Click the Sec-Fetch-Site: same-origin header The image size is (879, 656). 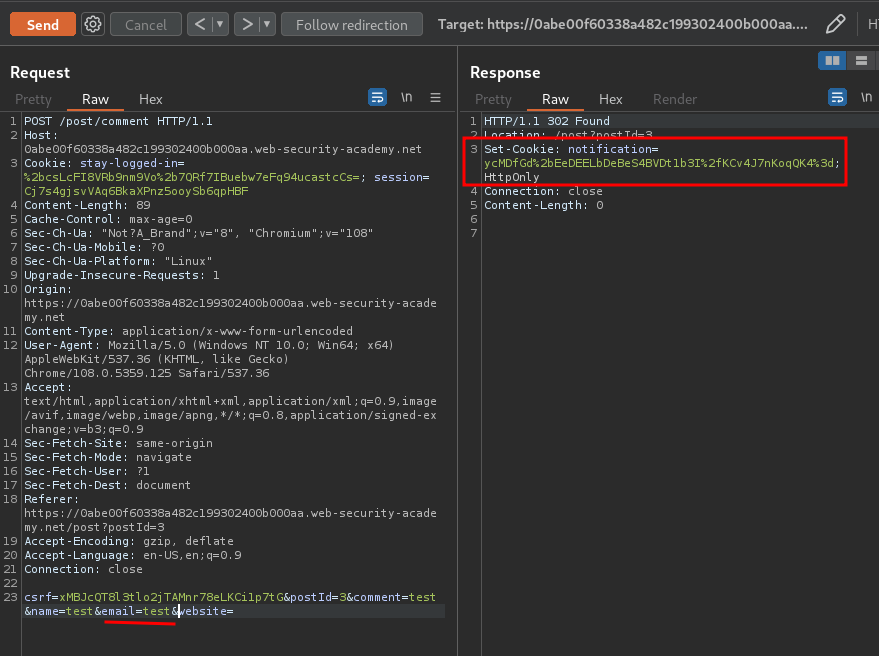click(x=118, y=444)
